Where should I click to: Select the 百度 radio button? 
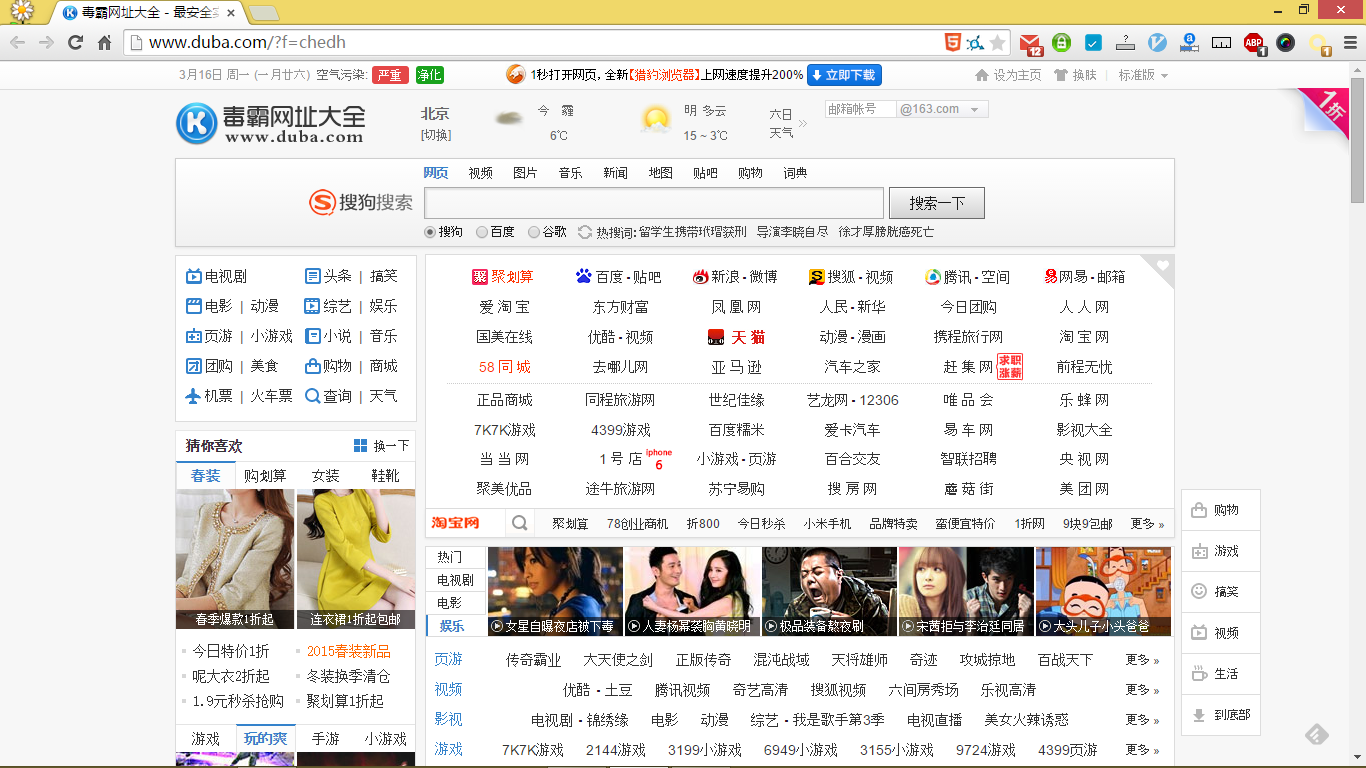pos(482,232)
